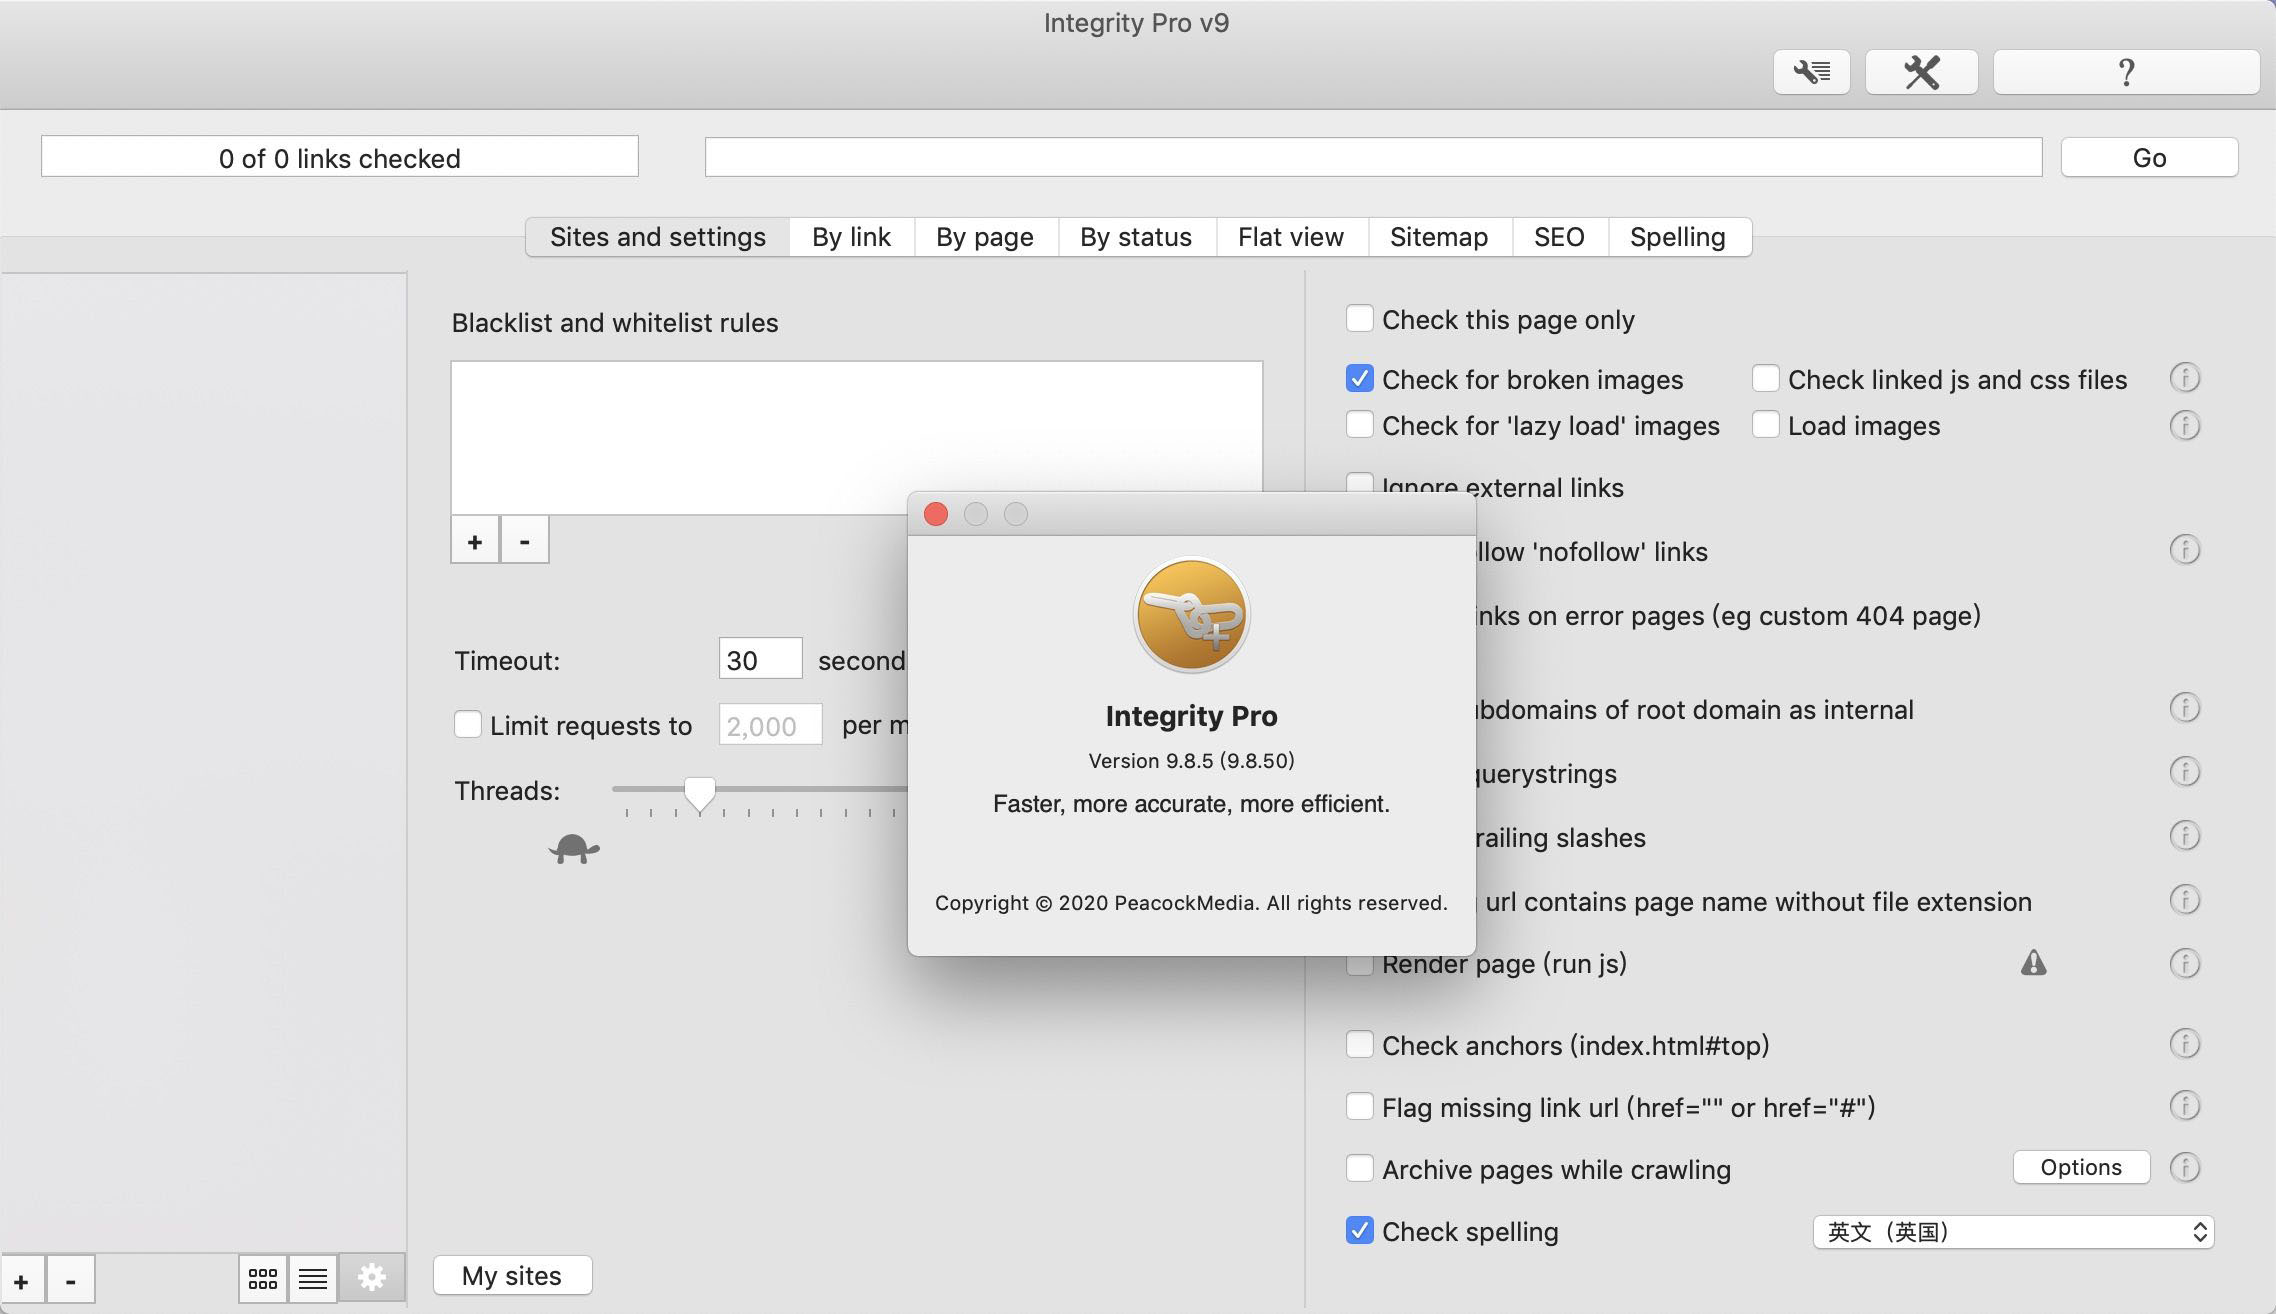Image resolution: width=2276 pixels, height=1314 pixels.
Task: Switch to the By link tab
Action: (x=851, y=237)
